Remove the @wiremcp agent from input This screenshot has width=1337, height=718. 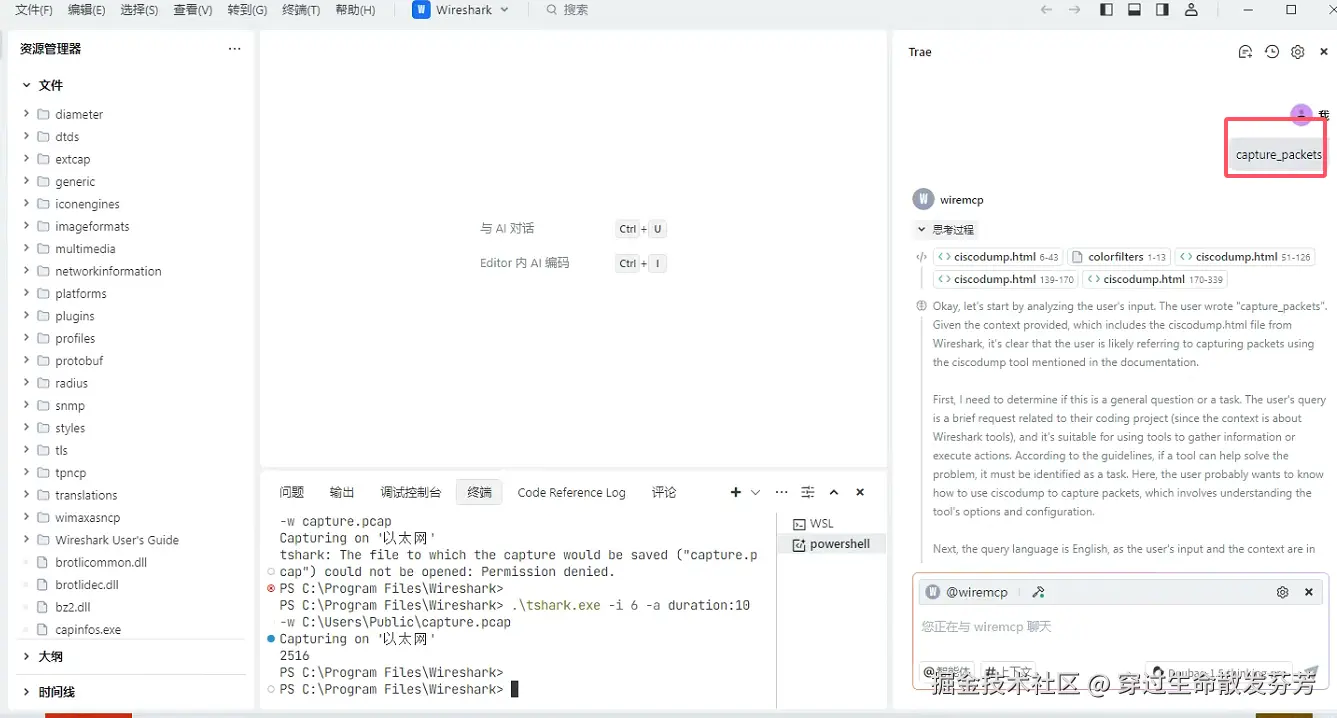[1309, 592]
